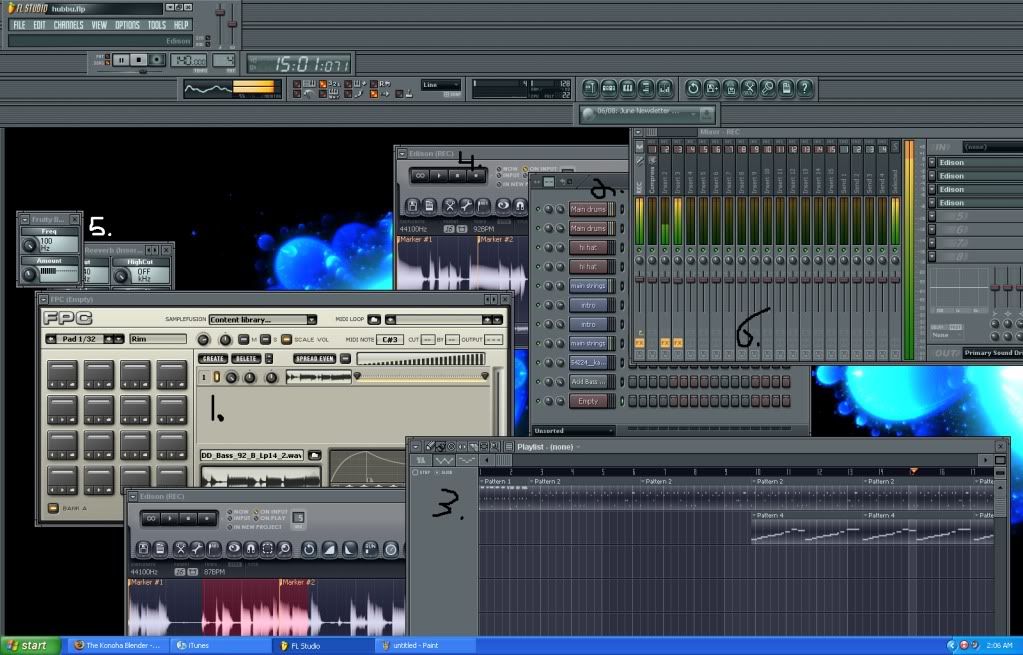Image resolution: width=1023 pixels, height=655 pixels.
Task: Open the sample file browser folder in FPC
Action: coord(314,455)
